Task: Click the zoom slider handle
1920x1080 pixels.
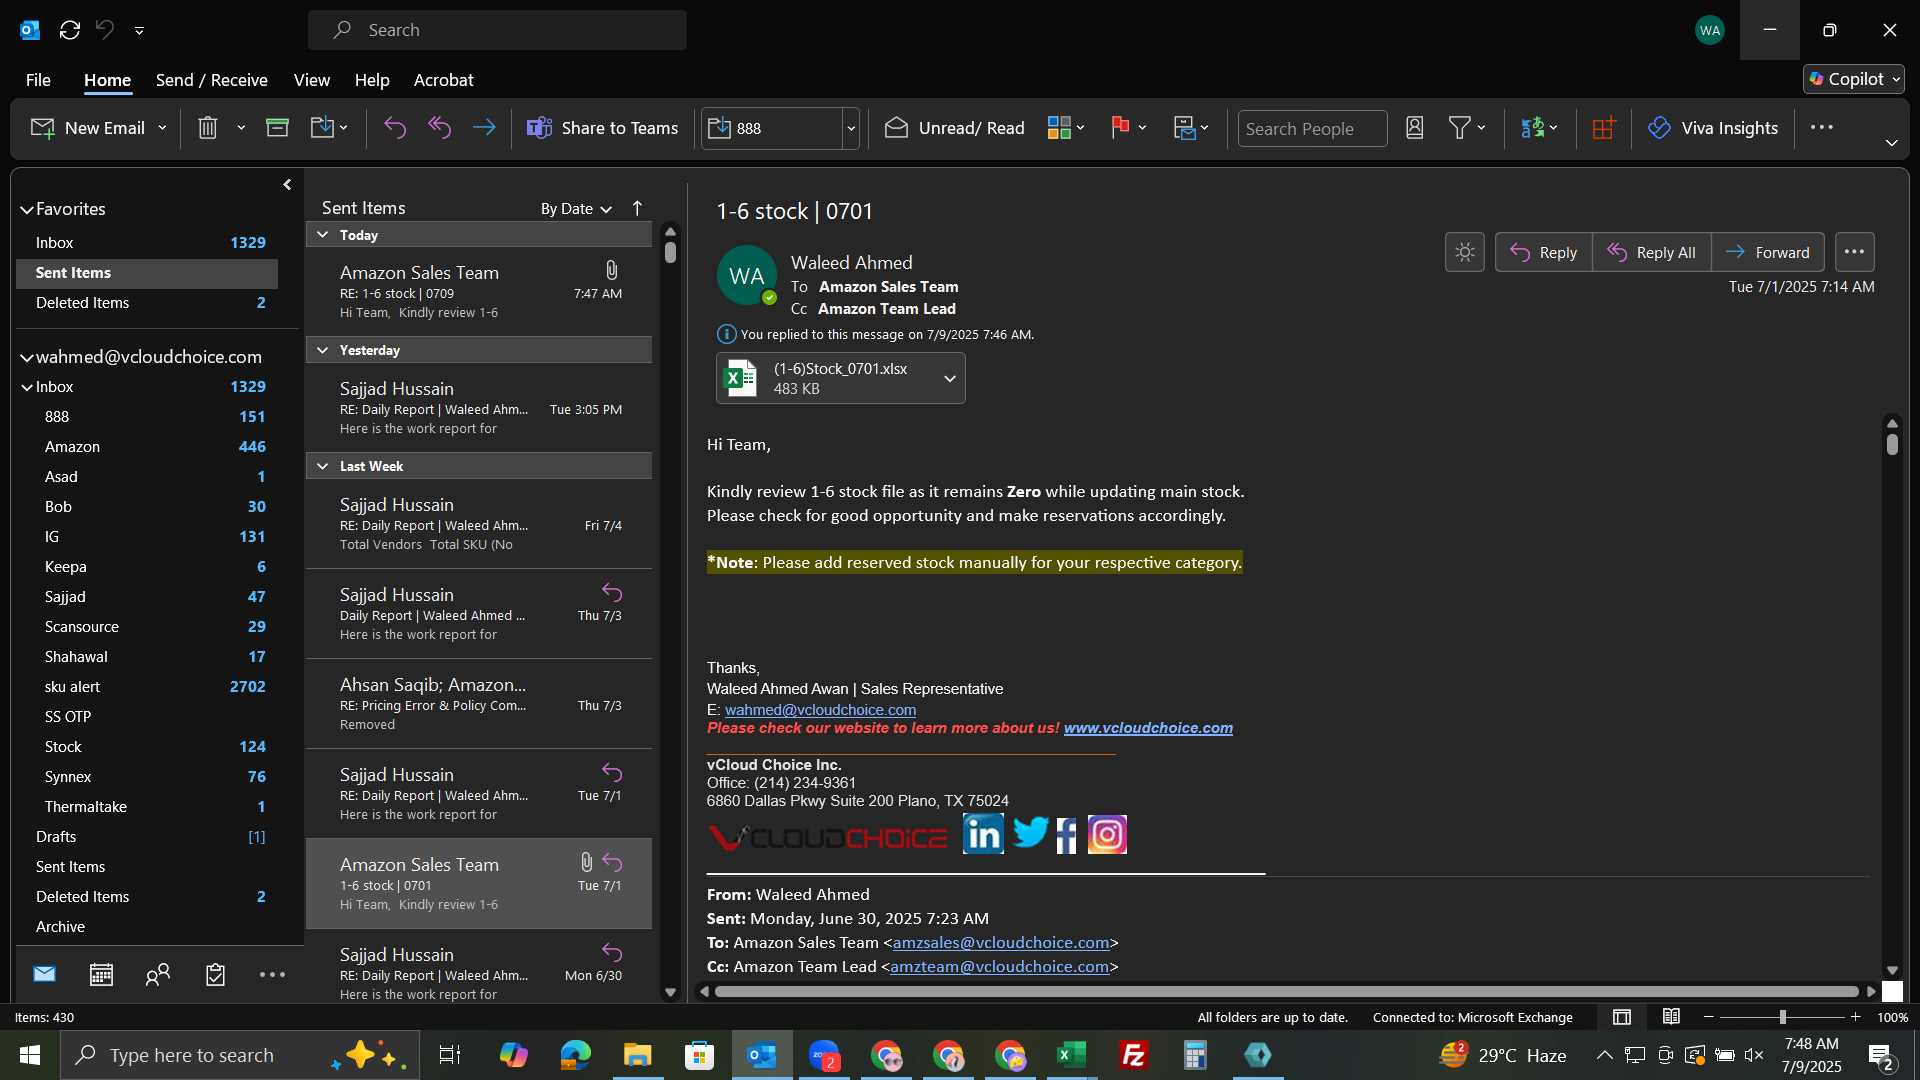Action: (x=1782, y=1017)
